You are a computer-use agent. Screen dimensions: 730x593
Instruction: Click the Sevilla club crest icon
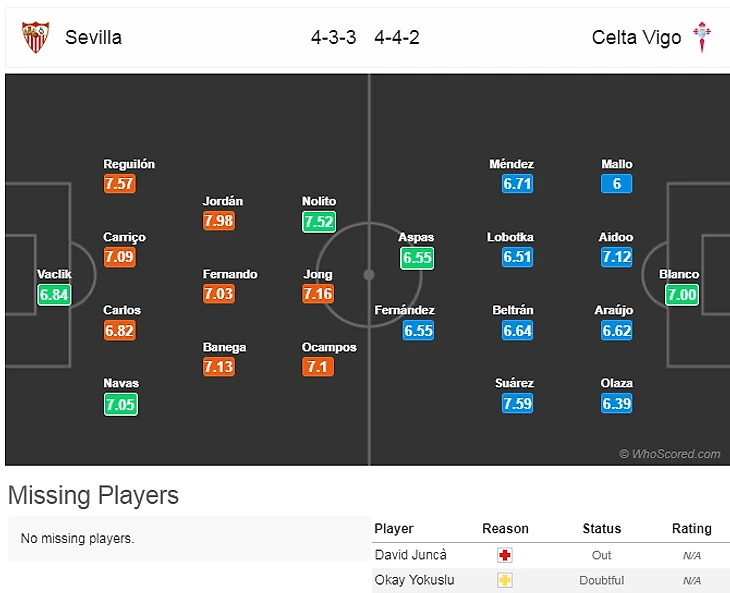click(35, 37)
